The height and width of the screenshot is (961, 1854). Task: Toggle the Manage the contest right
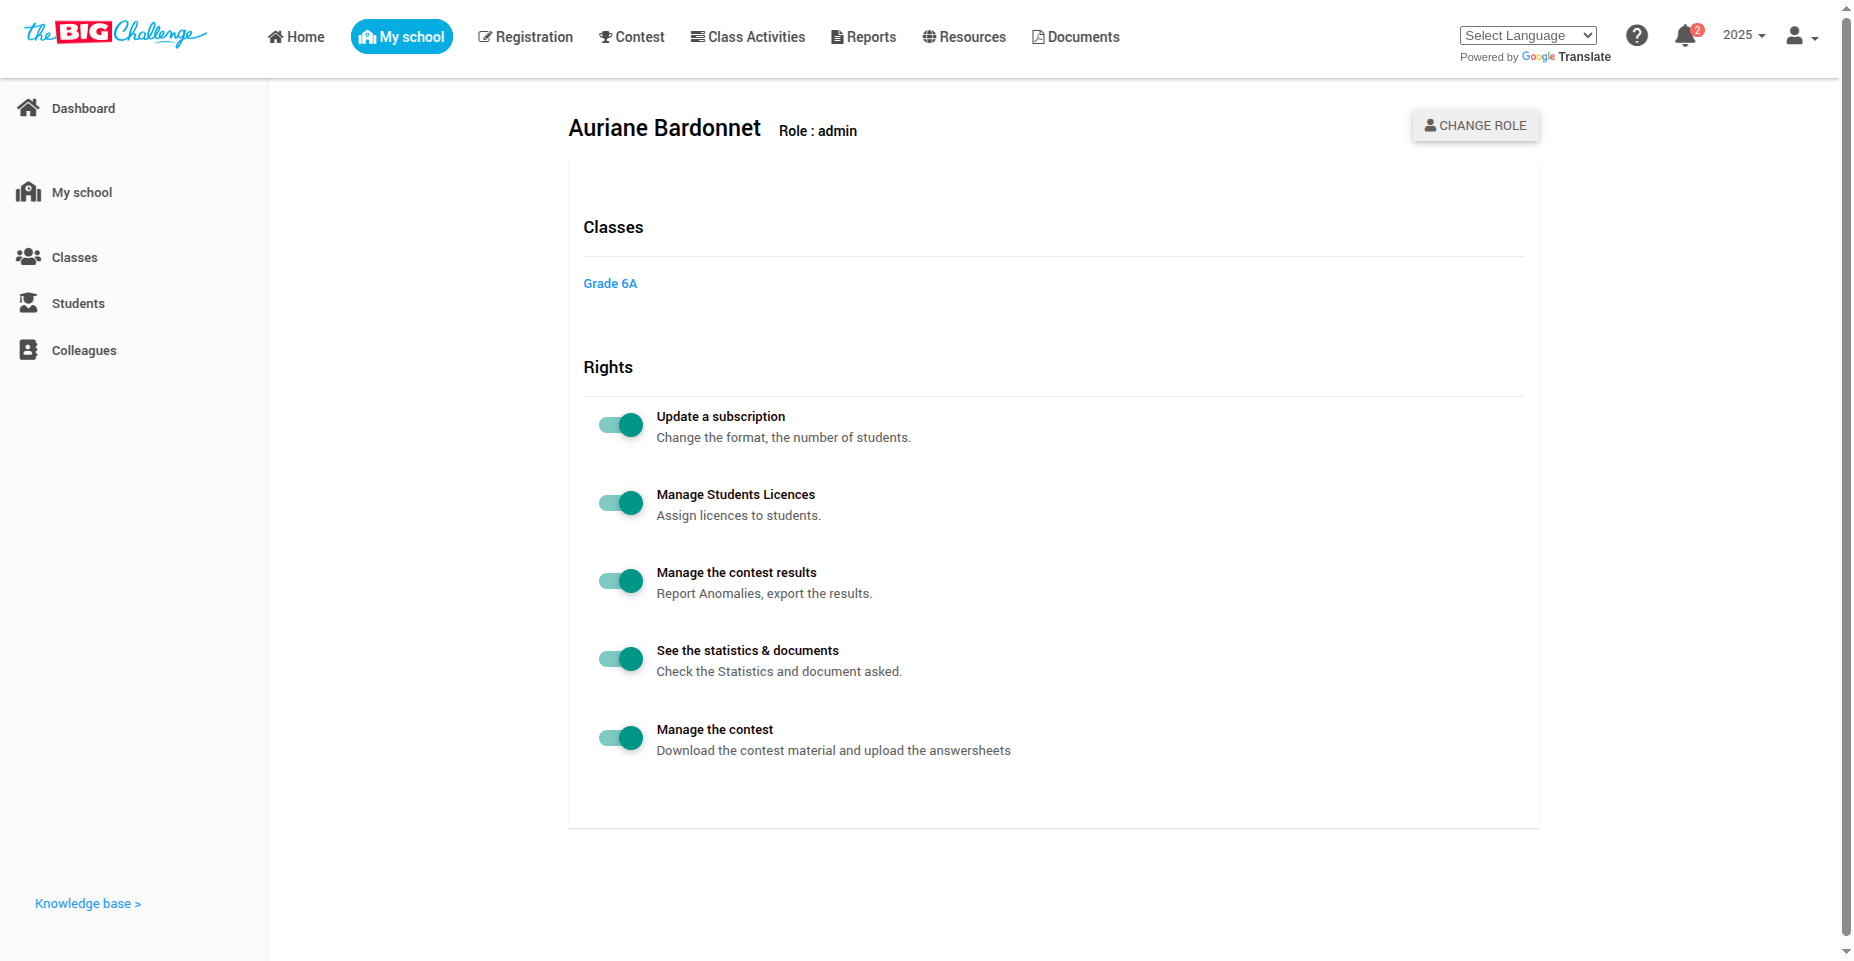[x=620, y=738]
